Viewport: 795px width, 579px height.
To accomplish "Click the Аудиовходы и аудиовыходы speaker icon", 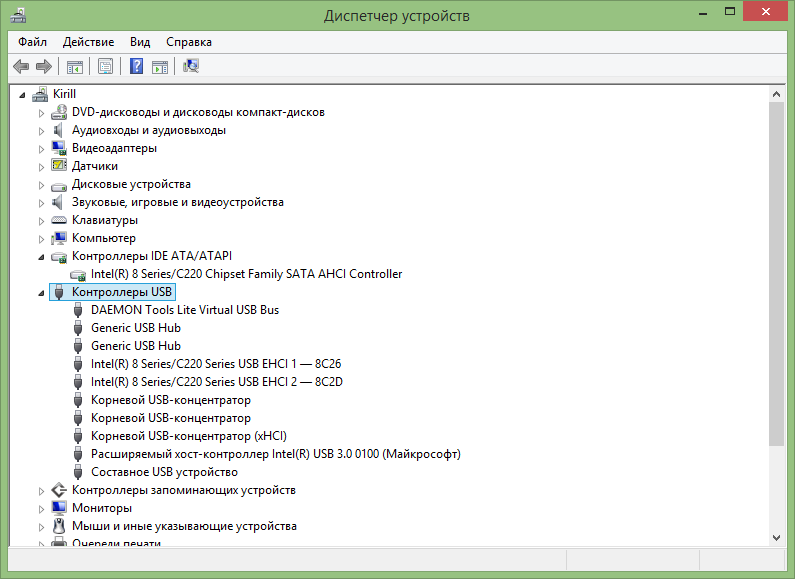I will 59,130.
